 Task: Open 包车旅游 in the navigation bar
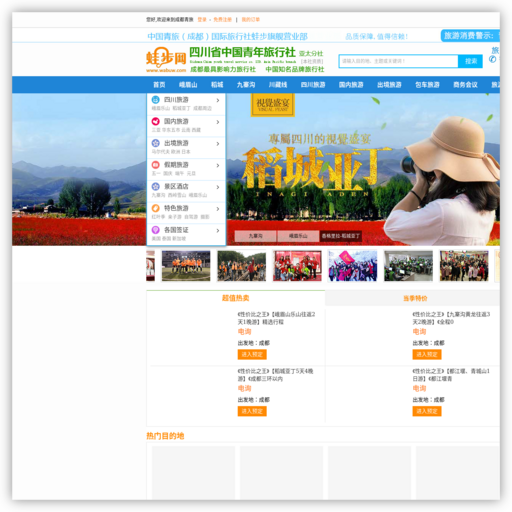point(427,85)
